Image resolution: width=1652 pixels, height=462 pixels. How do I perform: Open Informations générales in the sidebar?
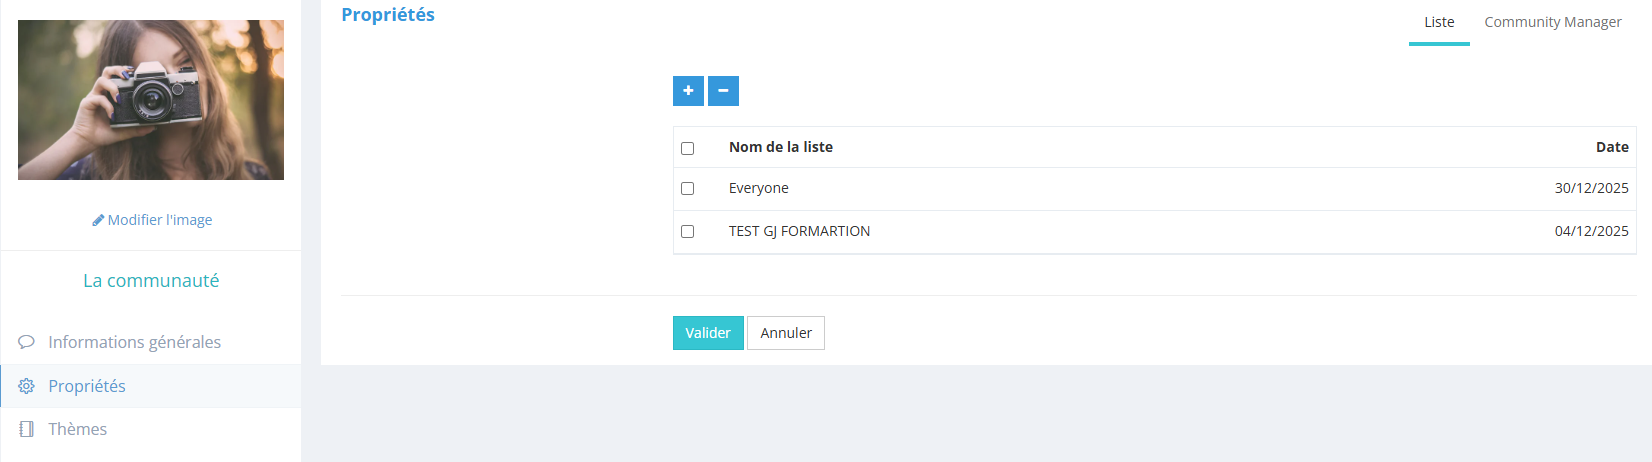[x=134, y=342]
